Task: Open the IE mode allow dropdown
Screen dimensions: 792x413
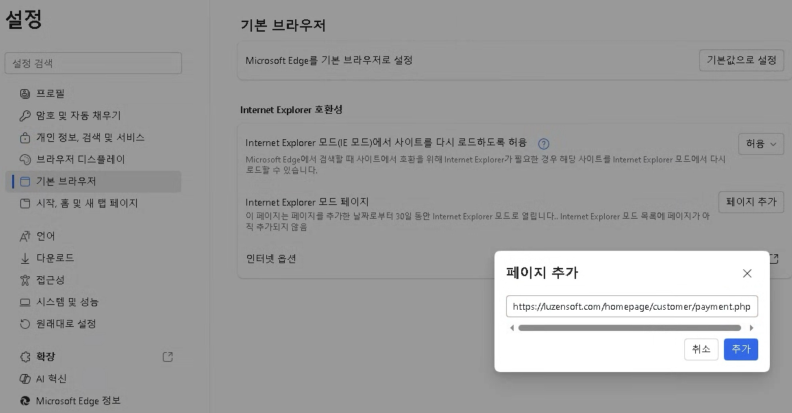Action: coord(760,144)
